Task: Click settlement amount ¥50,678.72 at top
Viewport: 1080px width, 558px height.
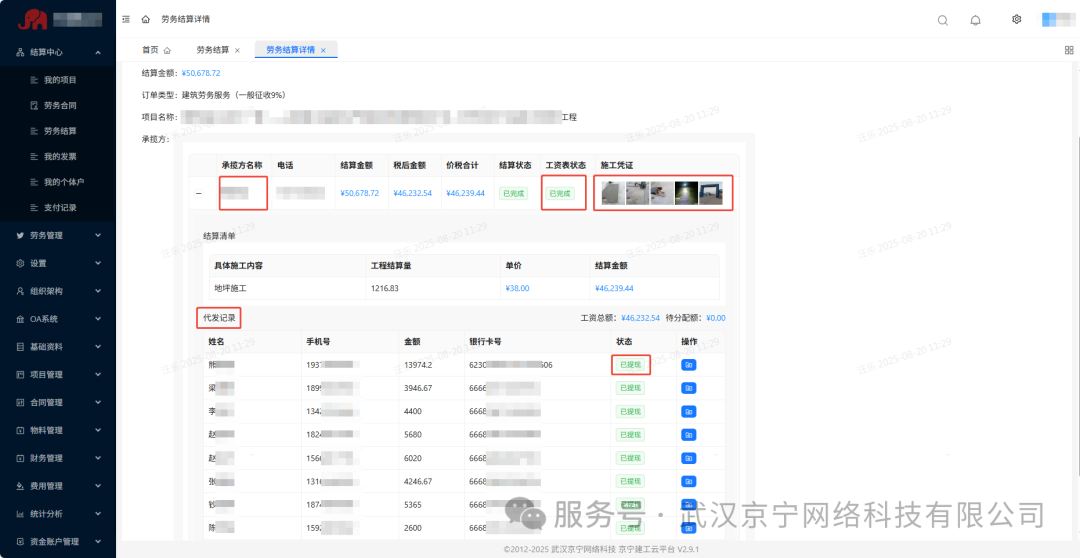Action: click(201, 72)
